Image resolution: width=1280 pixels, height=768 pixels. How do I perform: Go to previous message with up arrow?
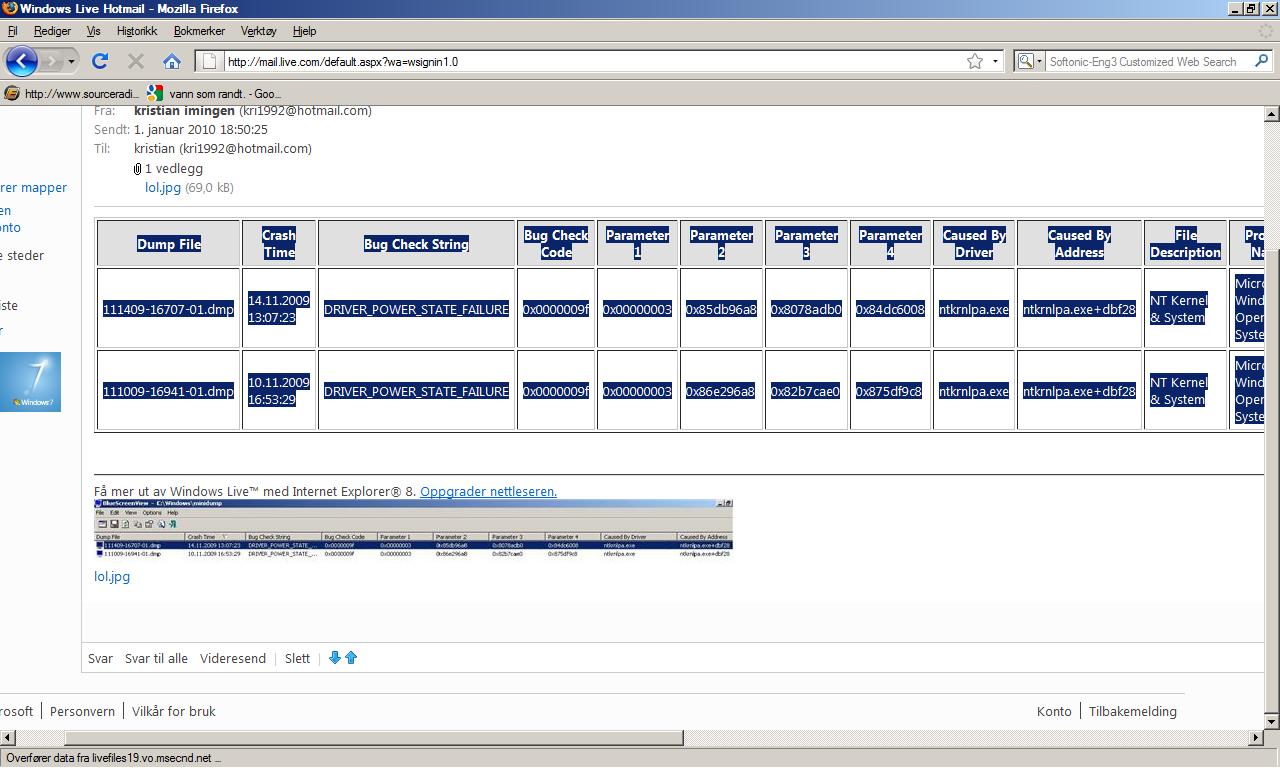(x=351, y=658)
